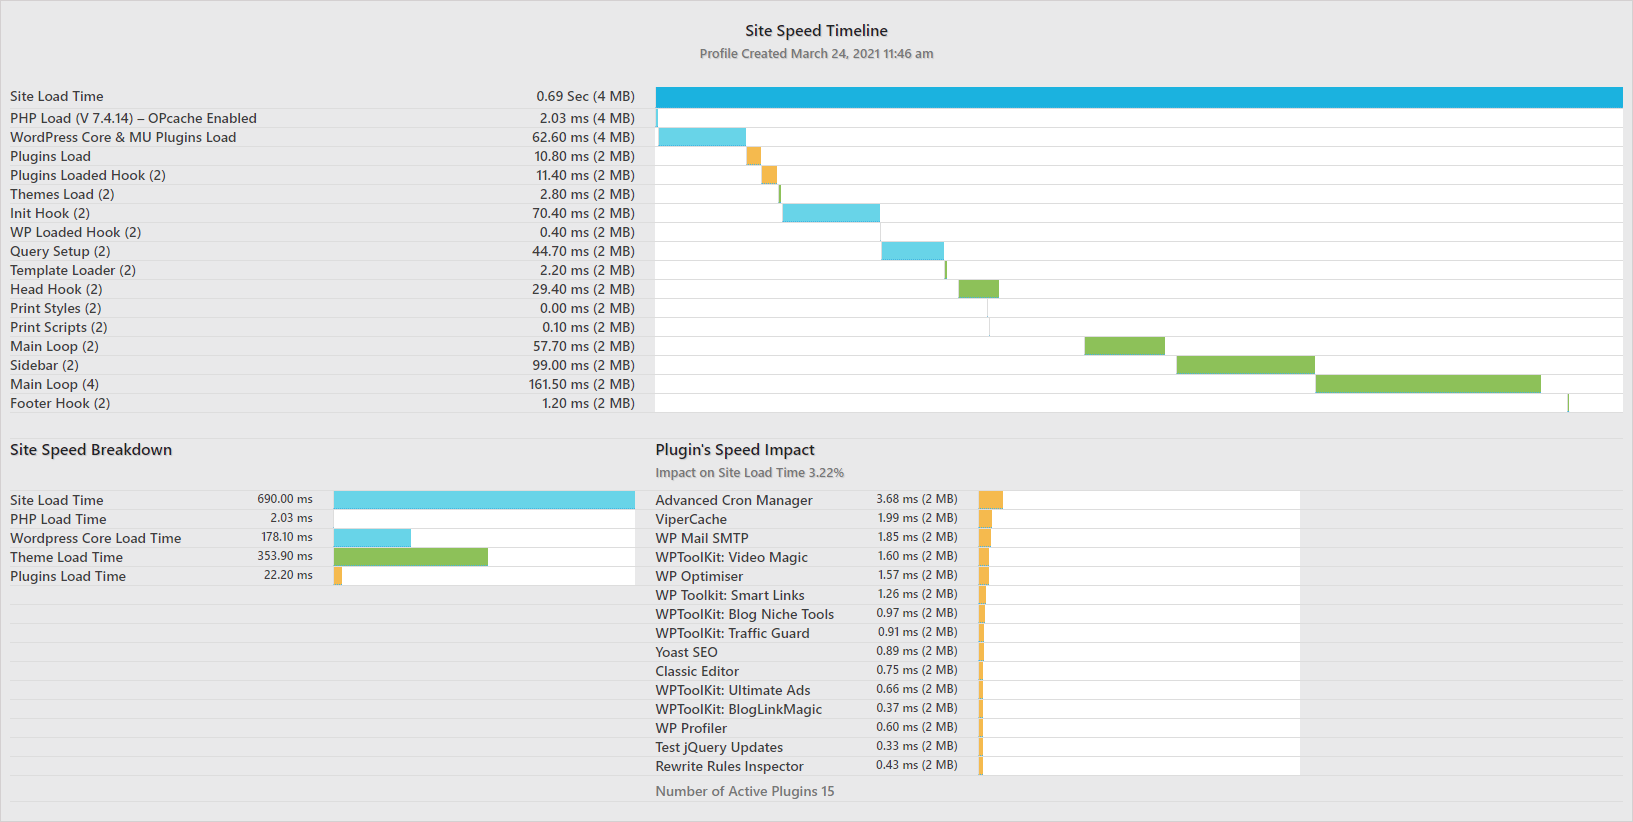This screenshot has height=822, width=1633.
Task: Select the Advanced Cron Manager plugin name
Action: tap(733, 500)
